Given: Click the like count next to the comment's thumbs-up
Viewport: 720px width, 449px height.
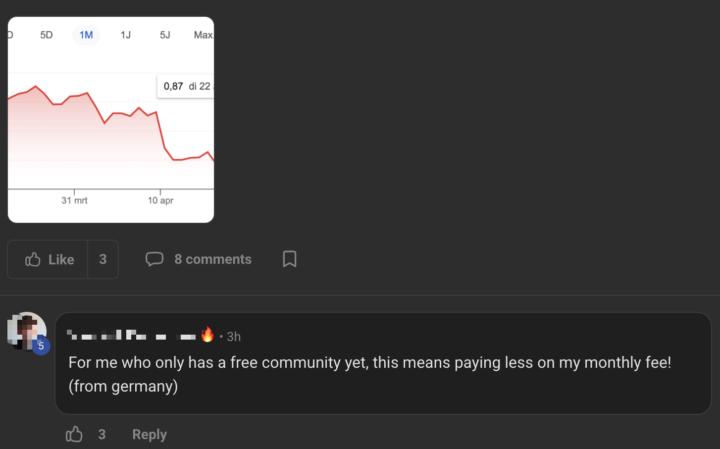Looking at the screenshot, I should click(102, 434).
